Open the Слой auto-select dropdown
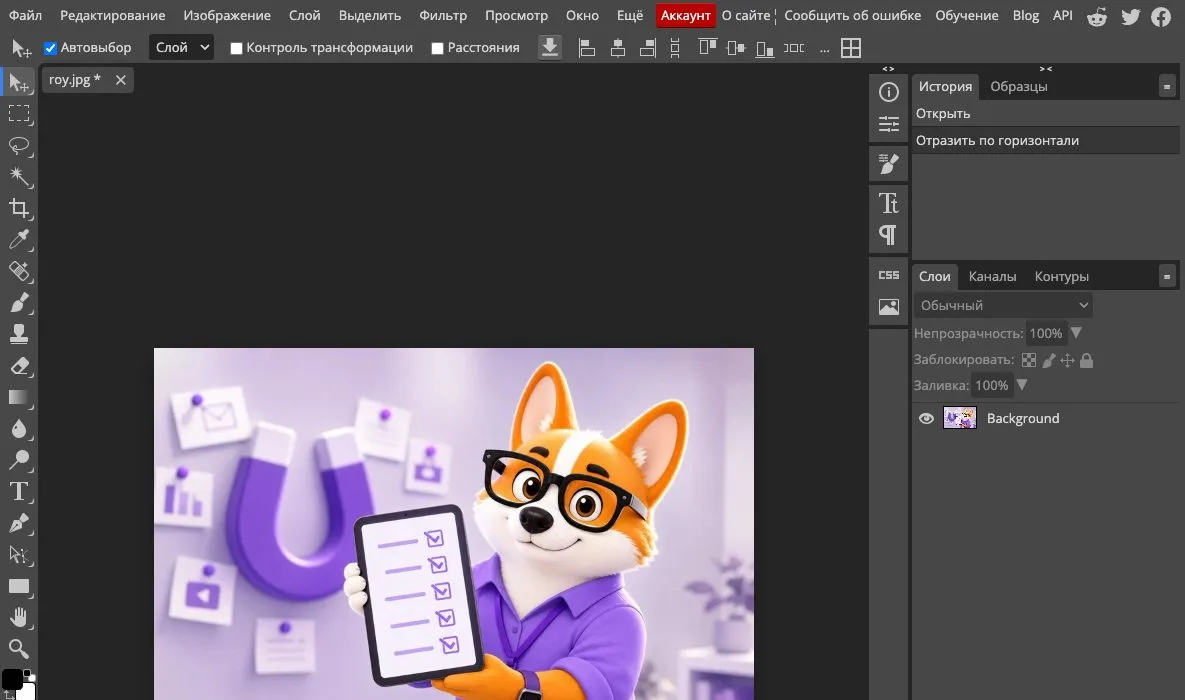Screen dimensions: 1185x700 pyautogui.click(x=181, y=48)
